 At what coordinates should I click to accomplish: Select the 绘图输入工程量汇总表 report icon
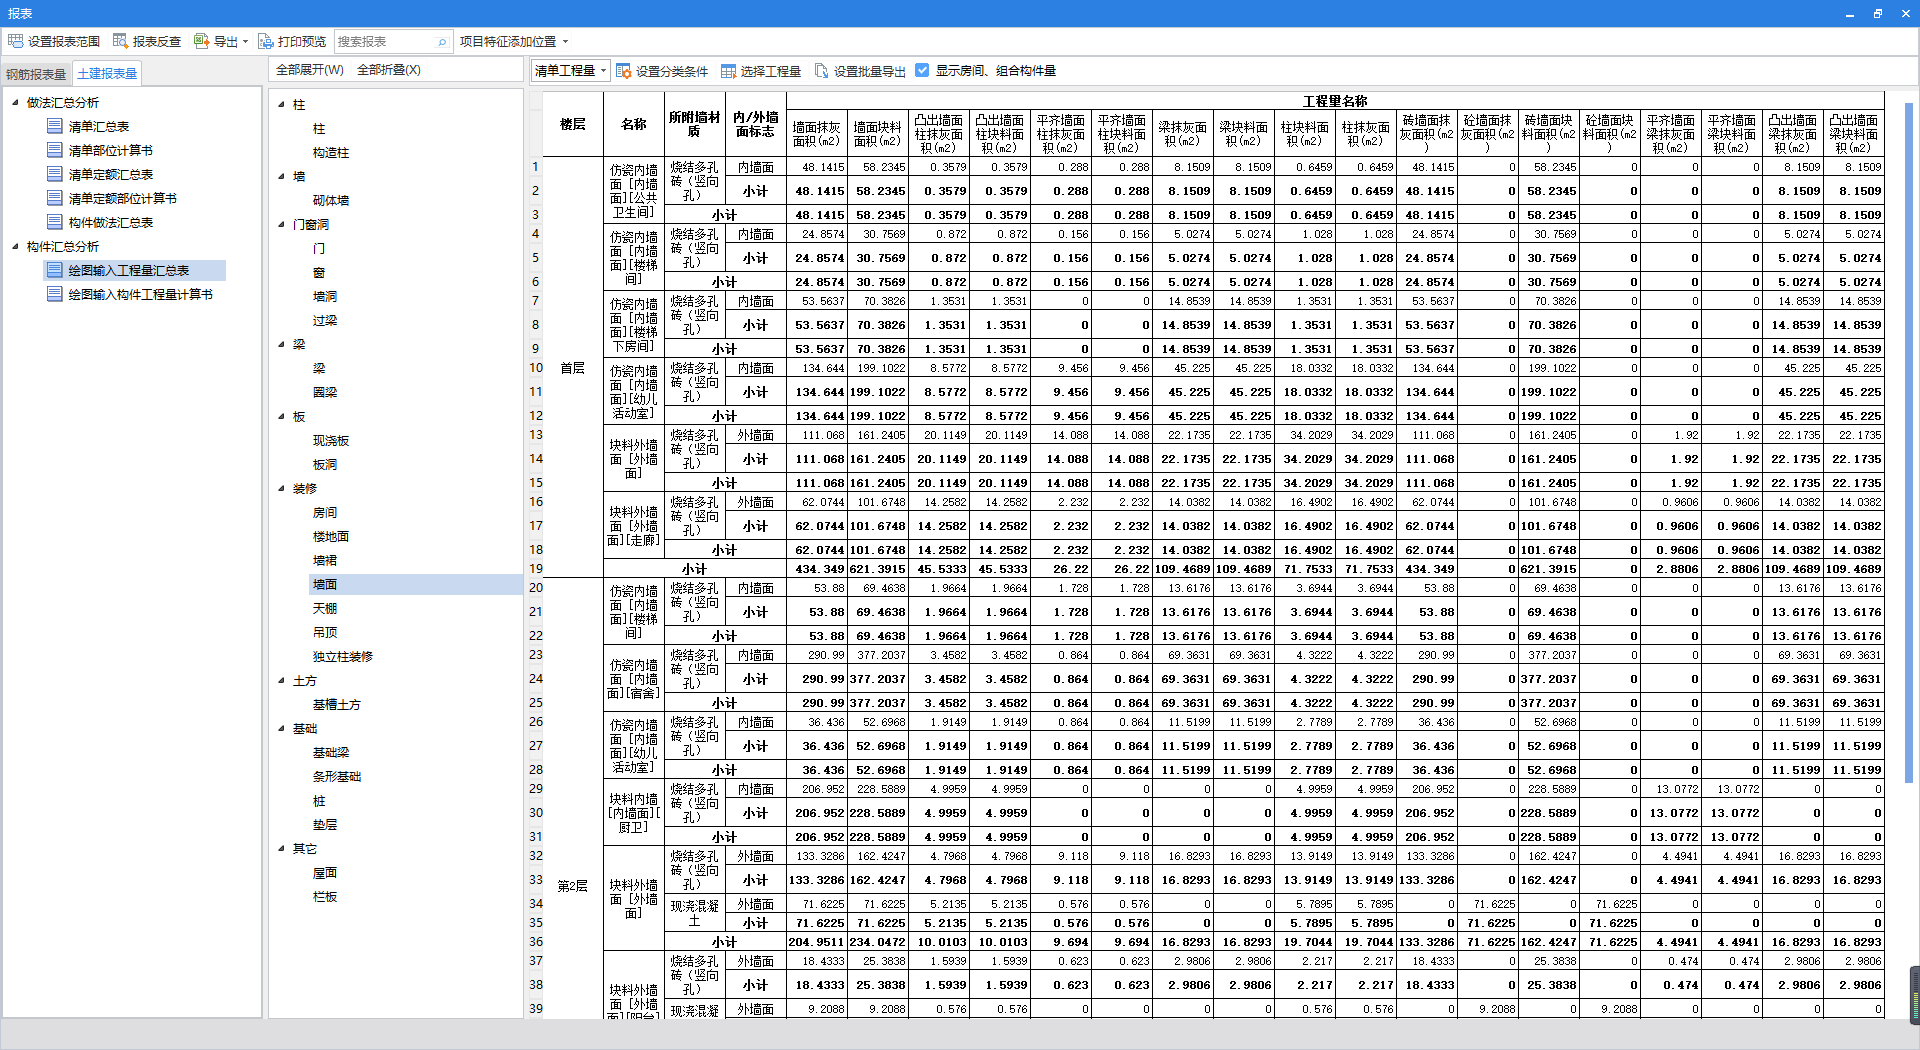click(x=55, y=270)
